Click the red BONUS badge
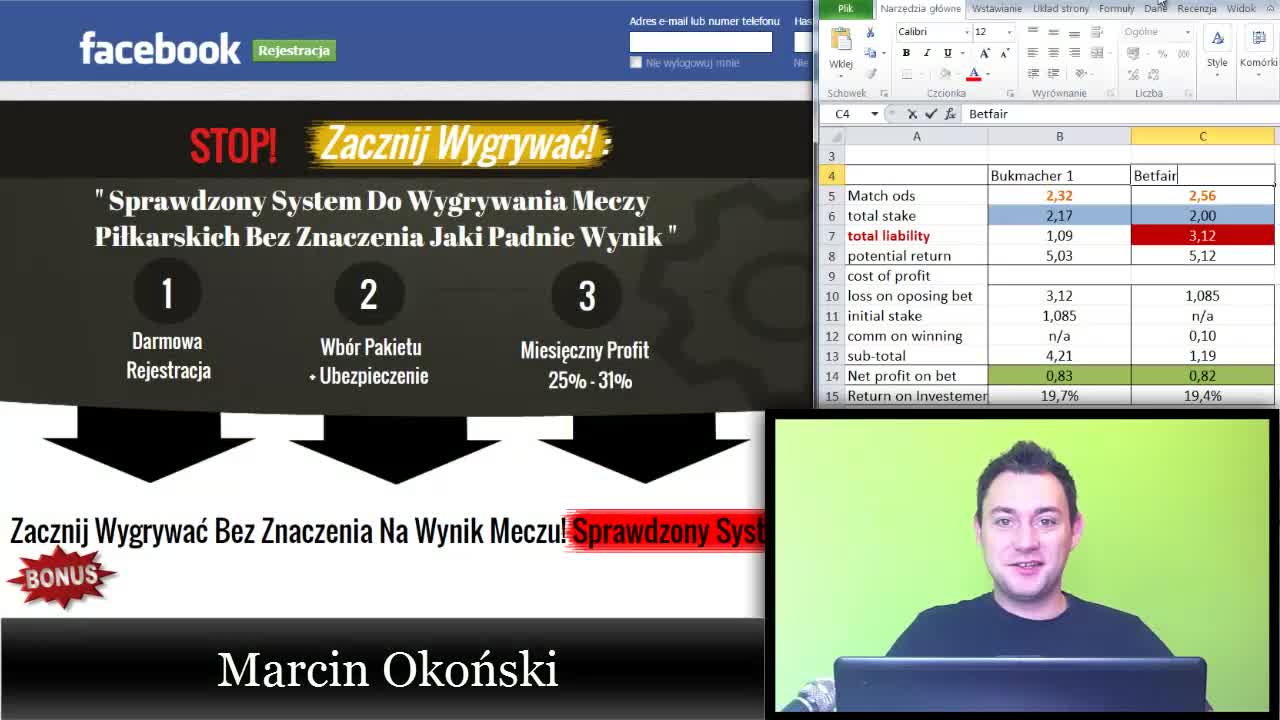1280x720 pixels. point(62,577)
